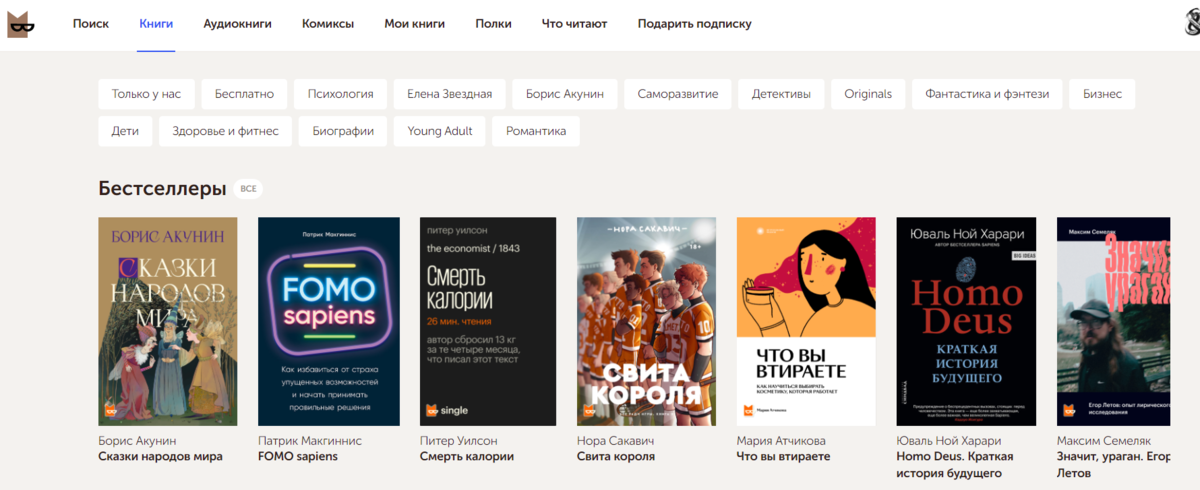This screenshot has height=490, width=1200.
Task: Select the Книги tab
Action: pyautogui.click(x=157, y=24)
